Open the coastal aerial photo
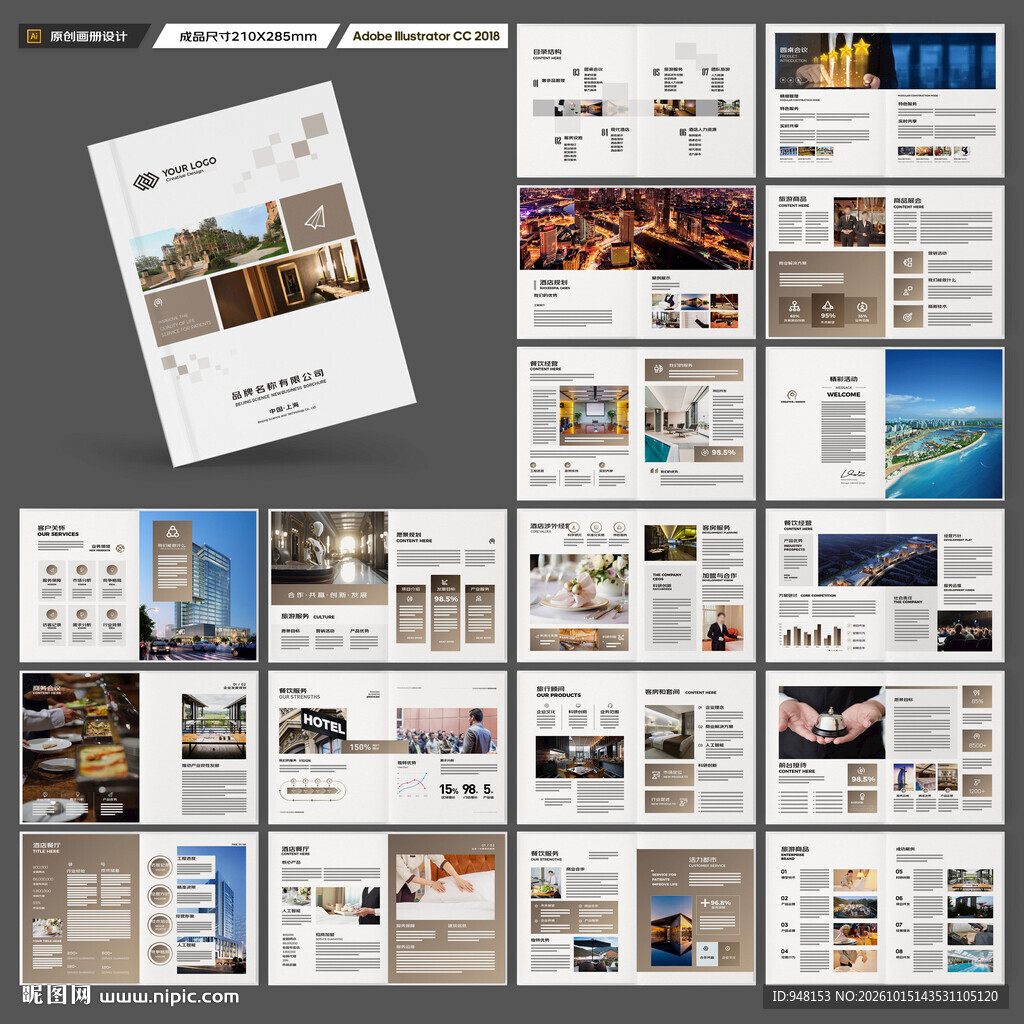This screenshot has height=1024, width=1024. pyautogui.click(x=944, y=423)
